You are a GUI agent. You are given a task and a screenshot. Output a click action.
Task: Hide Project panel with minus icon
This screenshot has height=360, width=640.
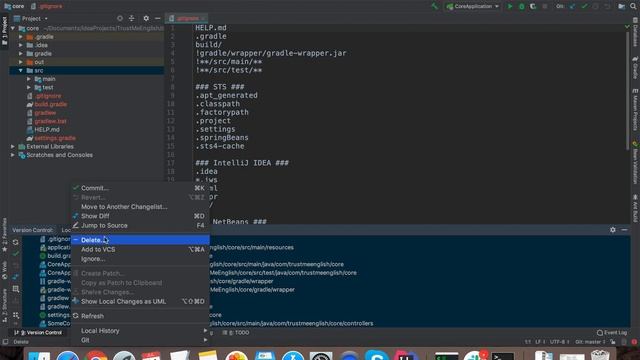(158, 18)
